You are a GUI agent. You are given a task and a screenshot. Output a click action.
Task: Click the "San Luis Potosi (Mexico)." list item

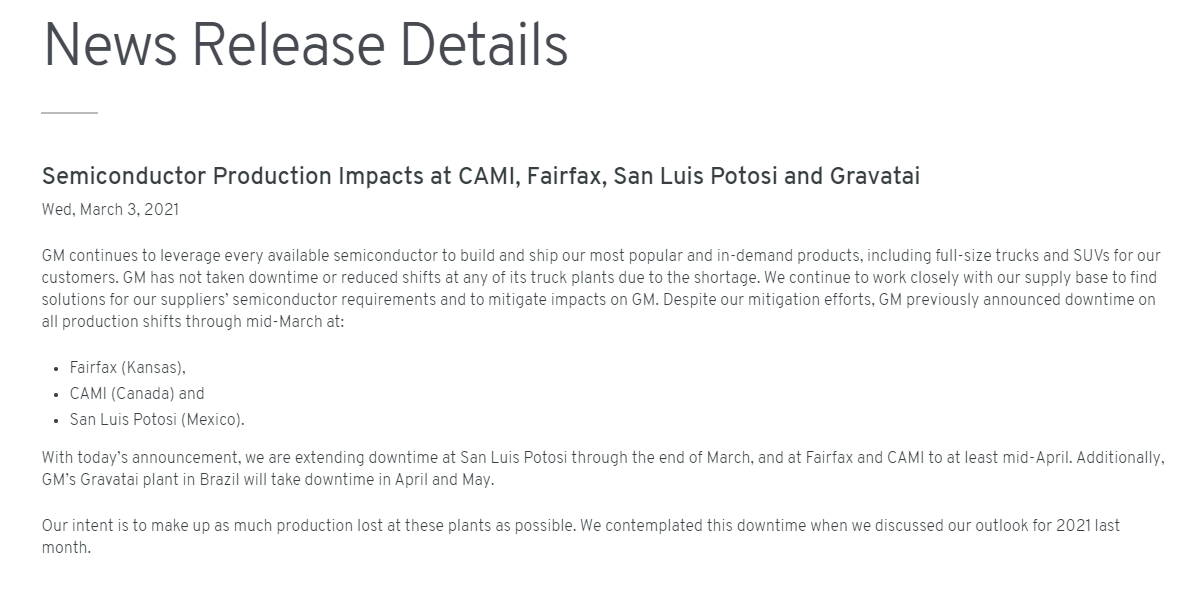pyautogui.click(x=157, y=420)
